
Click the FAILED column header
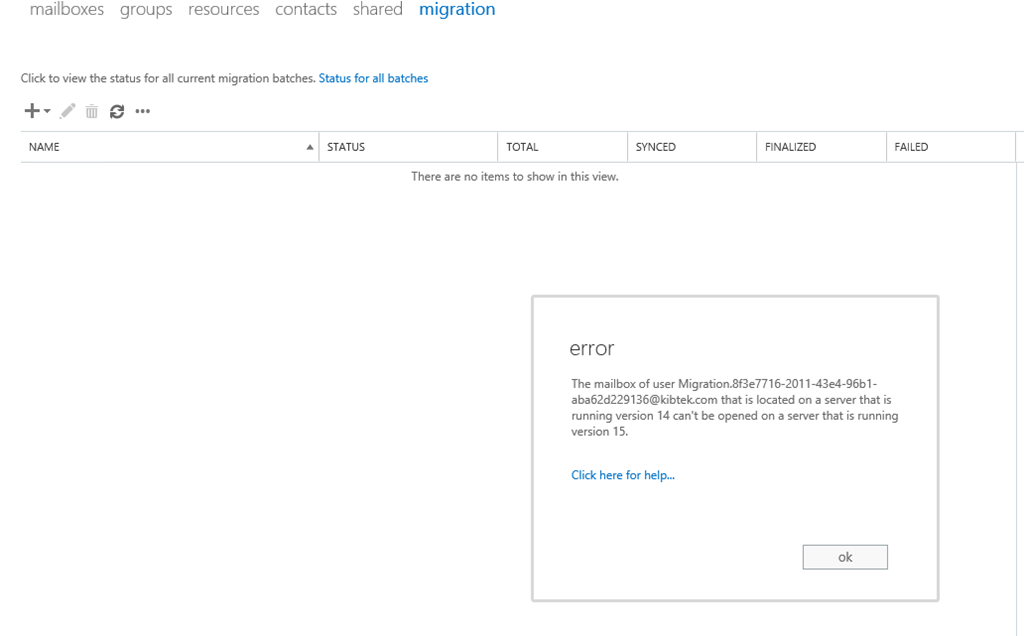pos(951,147)
